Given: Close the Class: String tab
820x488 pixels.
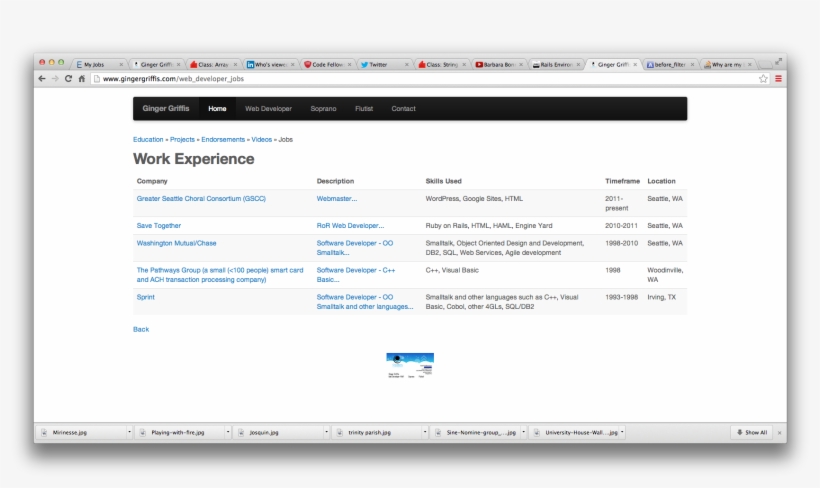Looking at the screenshot, I should point(464,64).
